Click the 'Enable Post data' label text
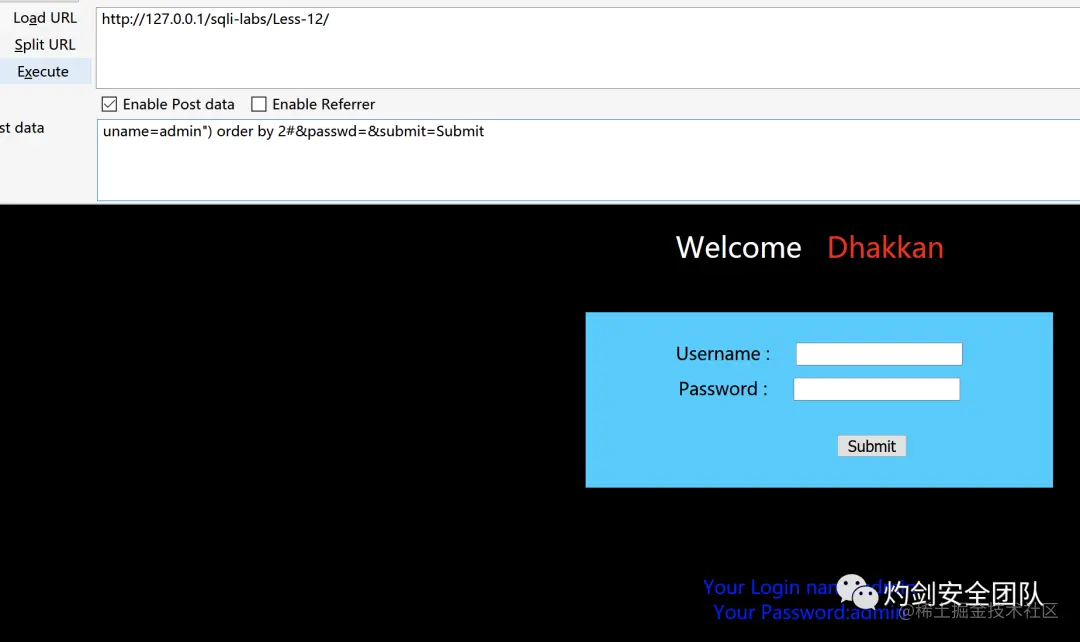 click(178, 104)
